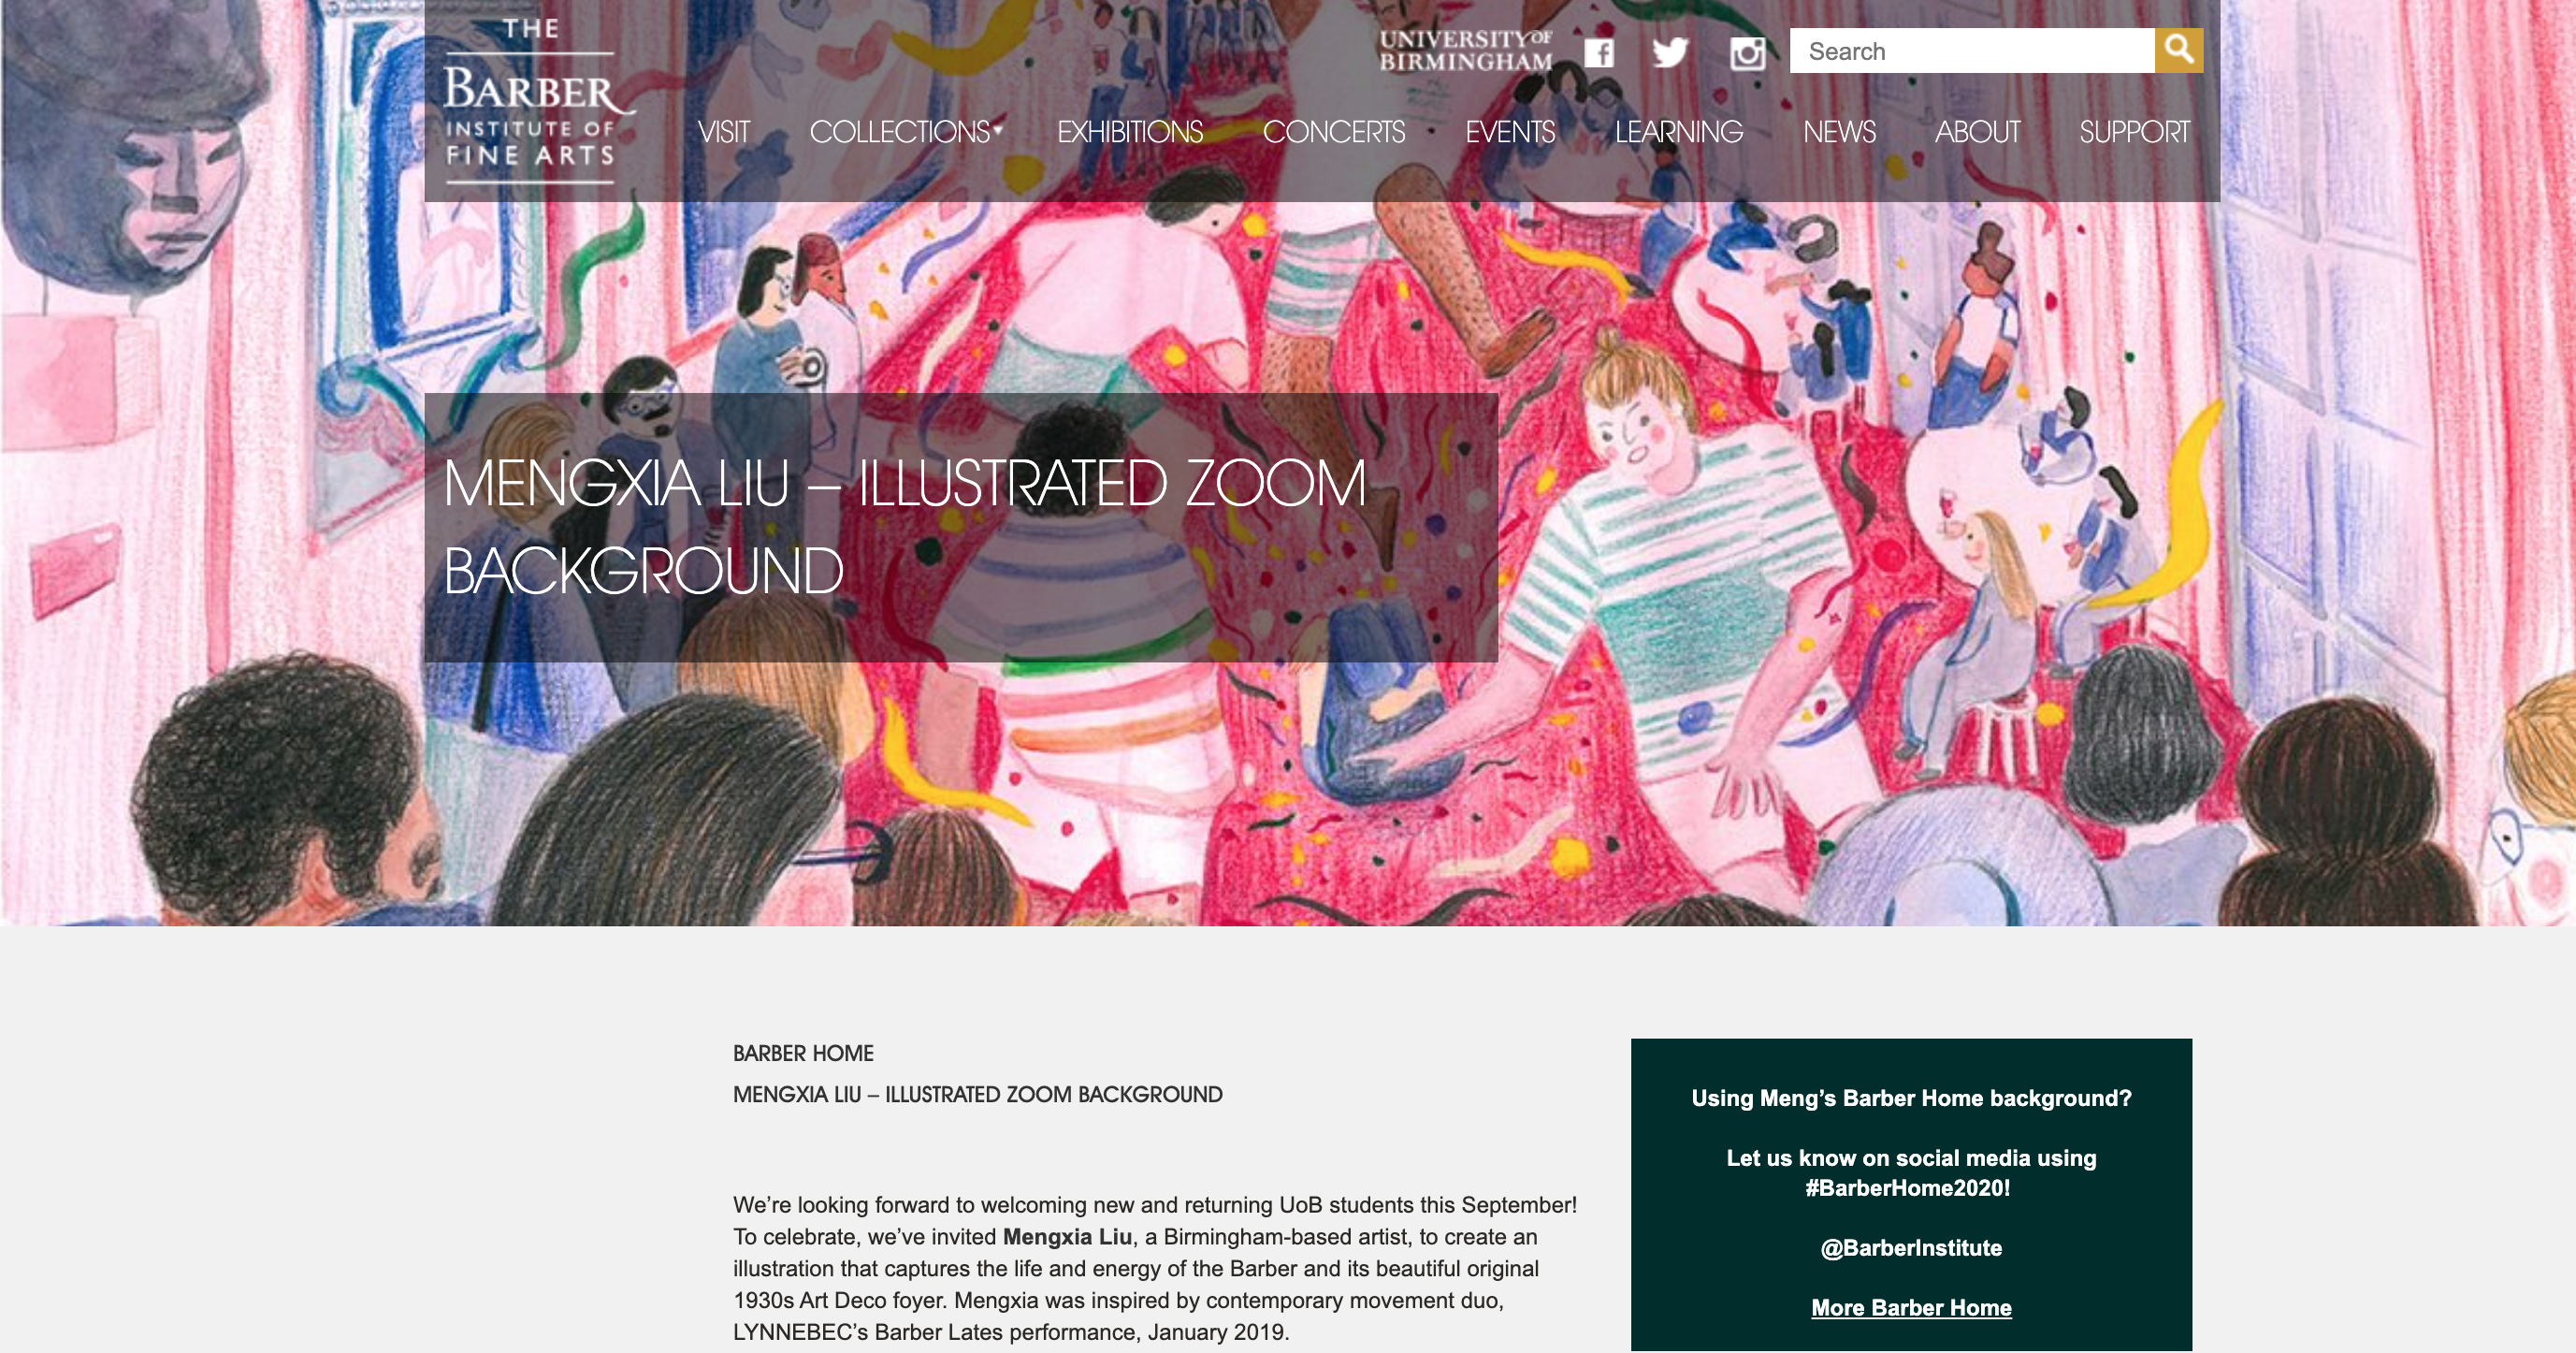Expand the Collections dropdown arrow
2576x1353 pixels.
coord(998,128)
